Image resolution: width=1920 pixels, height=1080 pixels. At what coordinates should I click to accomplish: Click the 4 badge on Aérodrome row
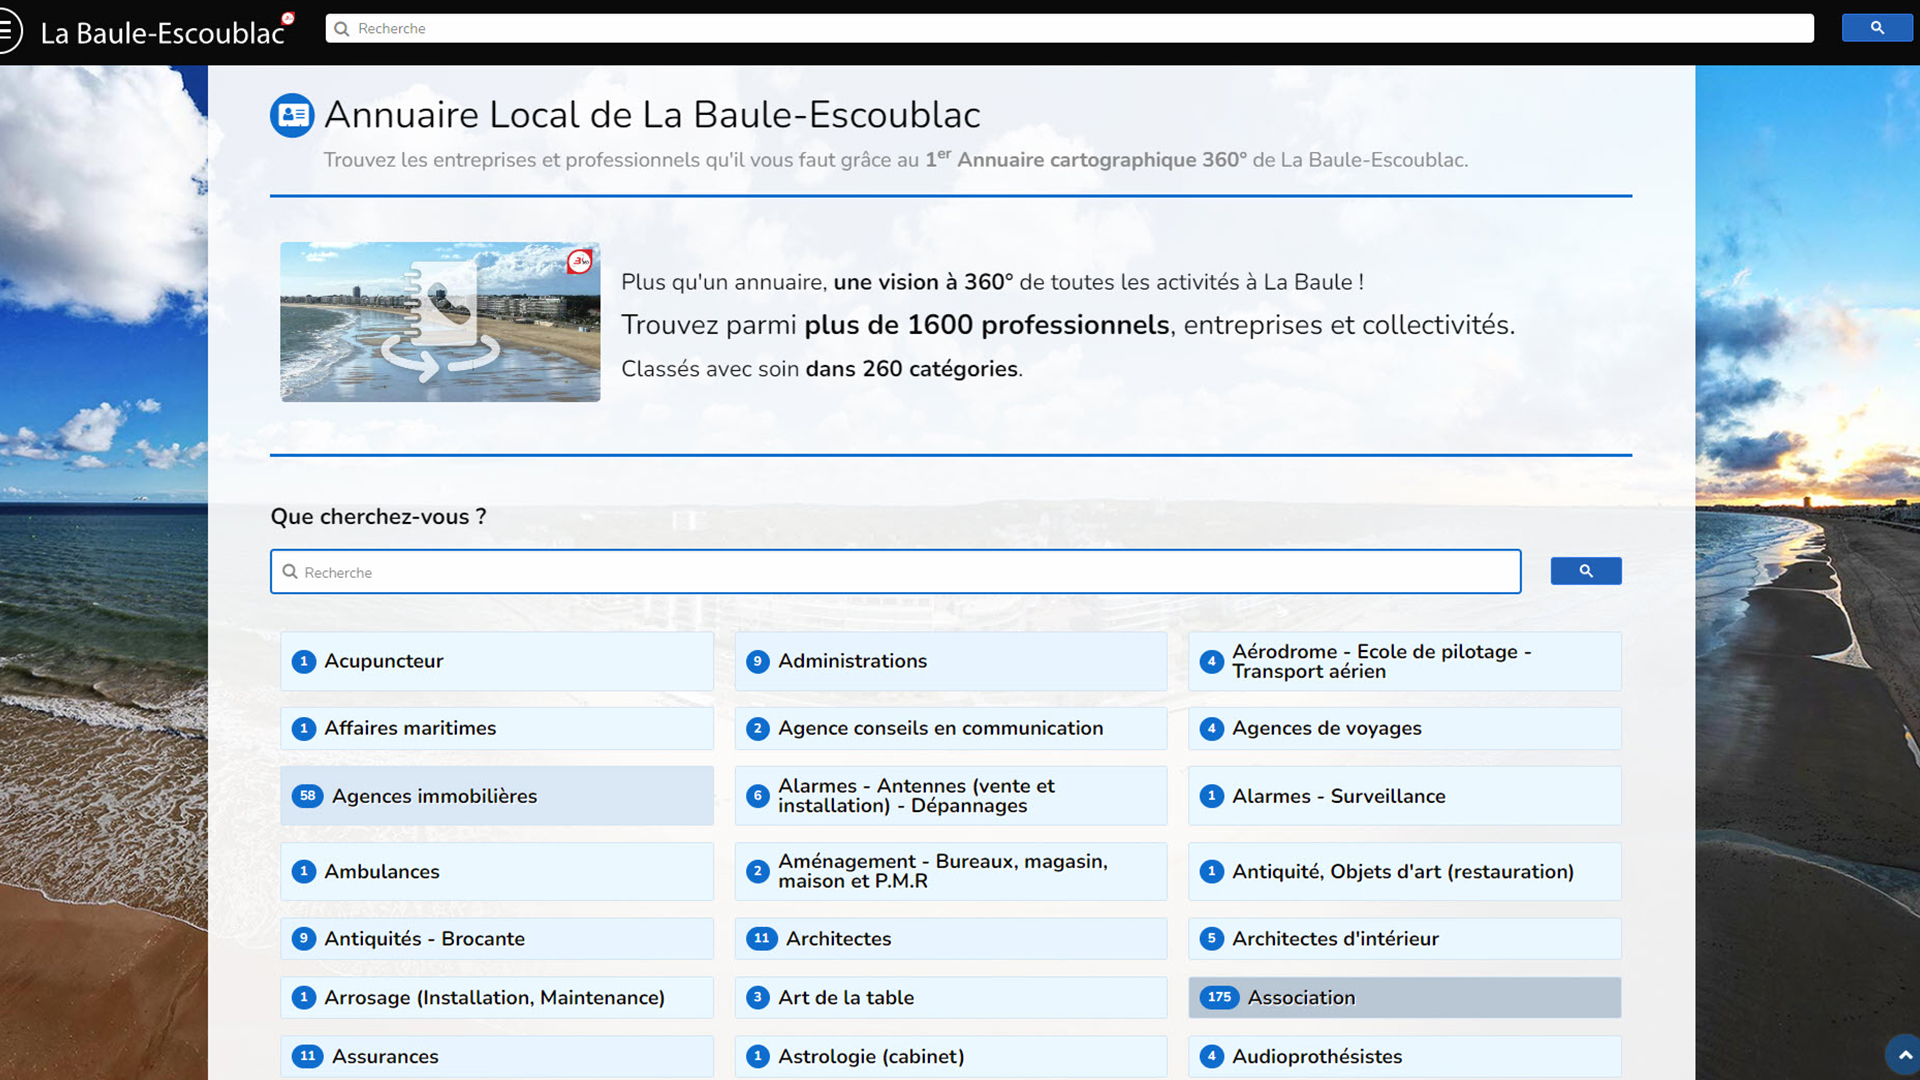[x=1212, y=662]
